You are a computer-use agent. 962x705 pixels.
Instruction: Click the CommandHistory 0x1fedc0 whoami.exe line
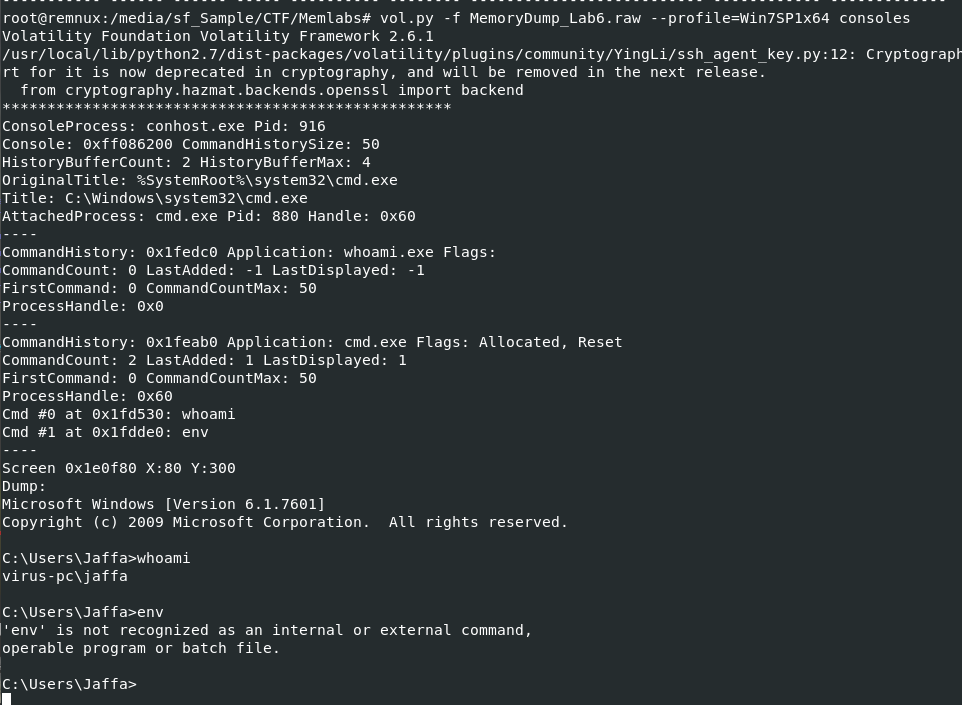tap(249, 252)
